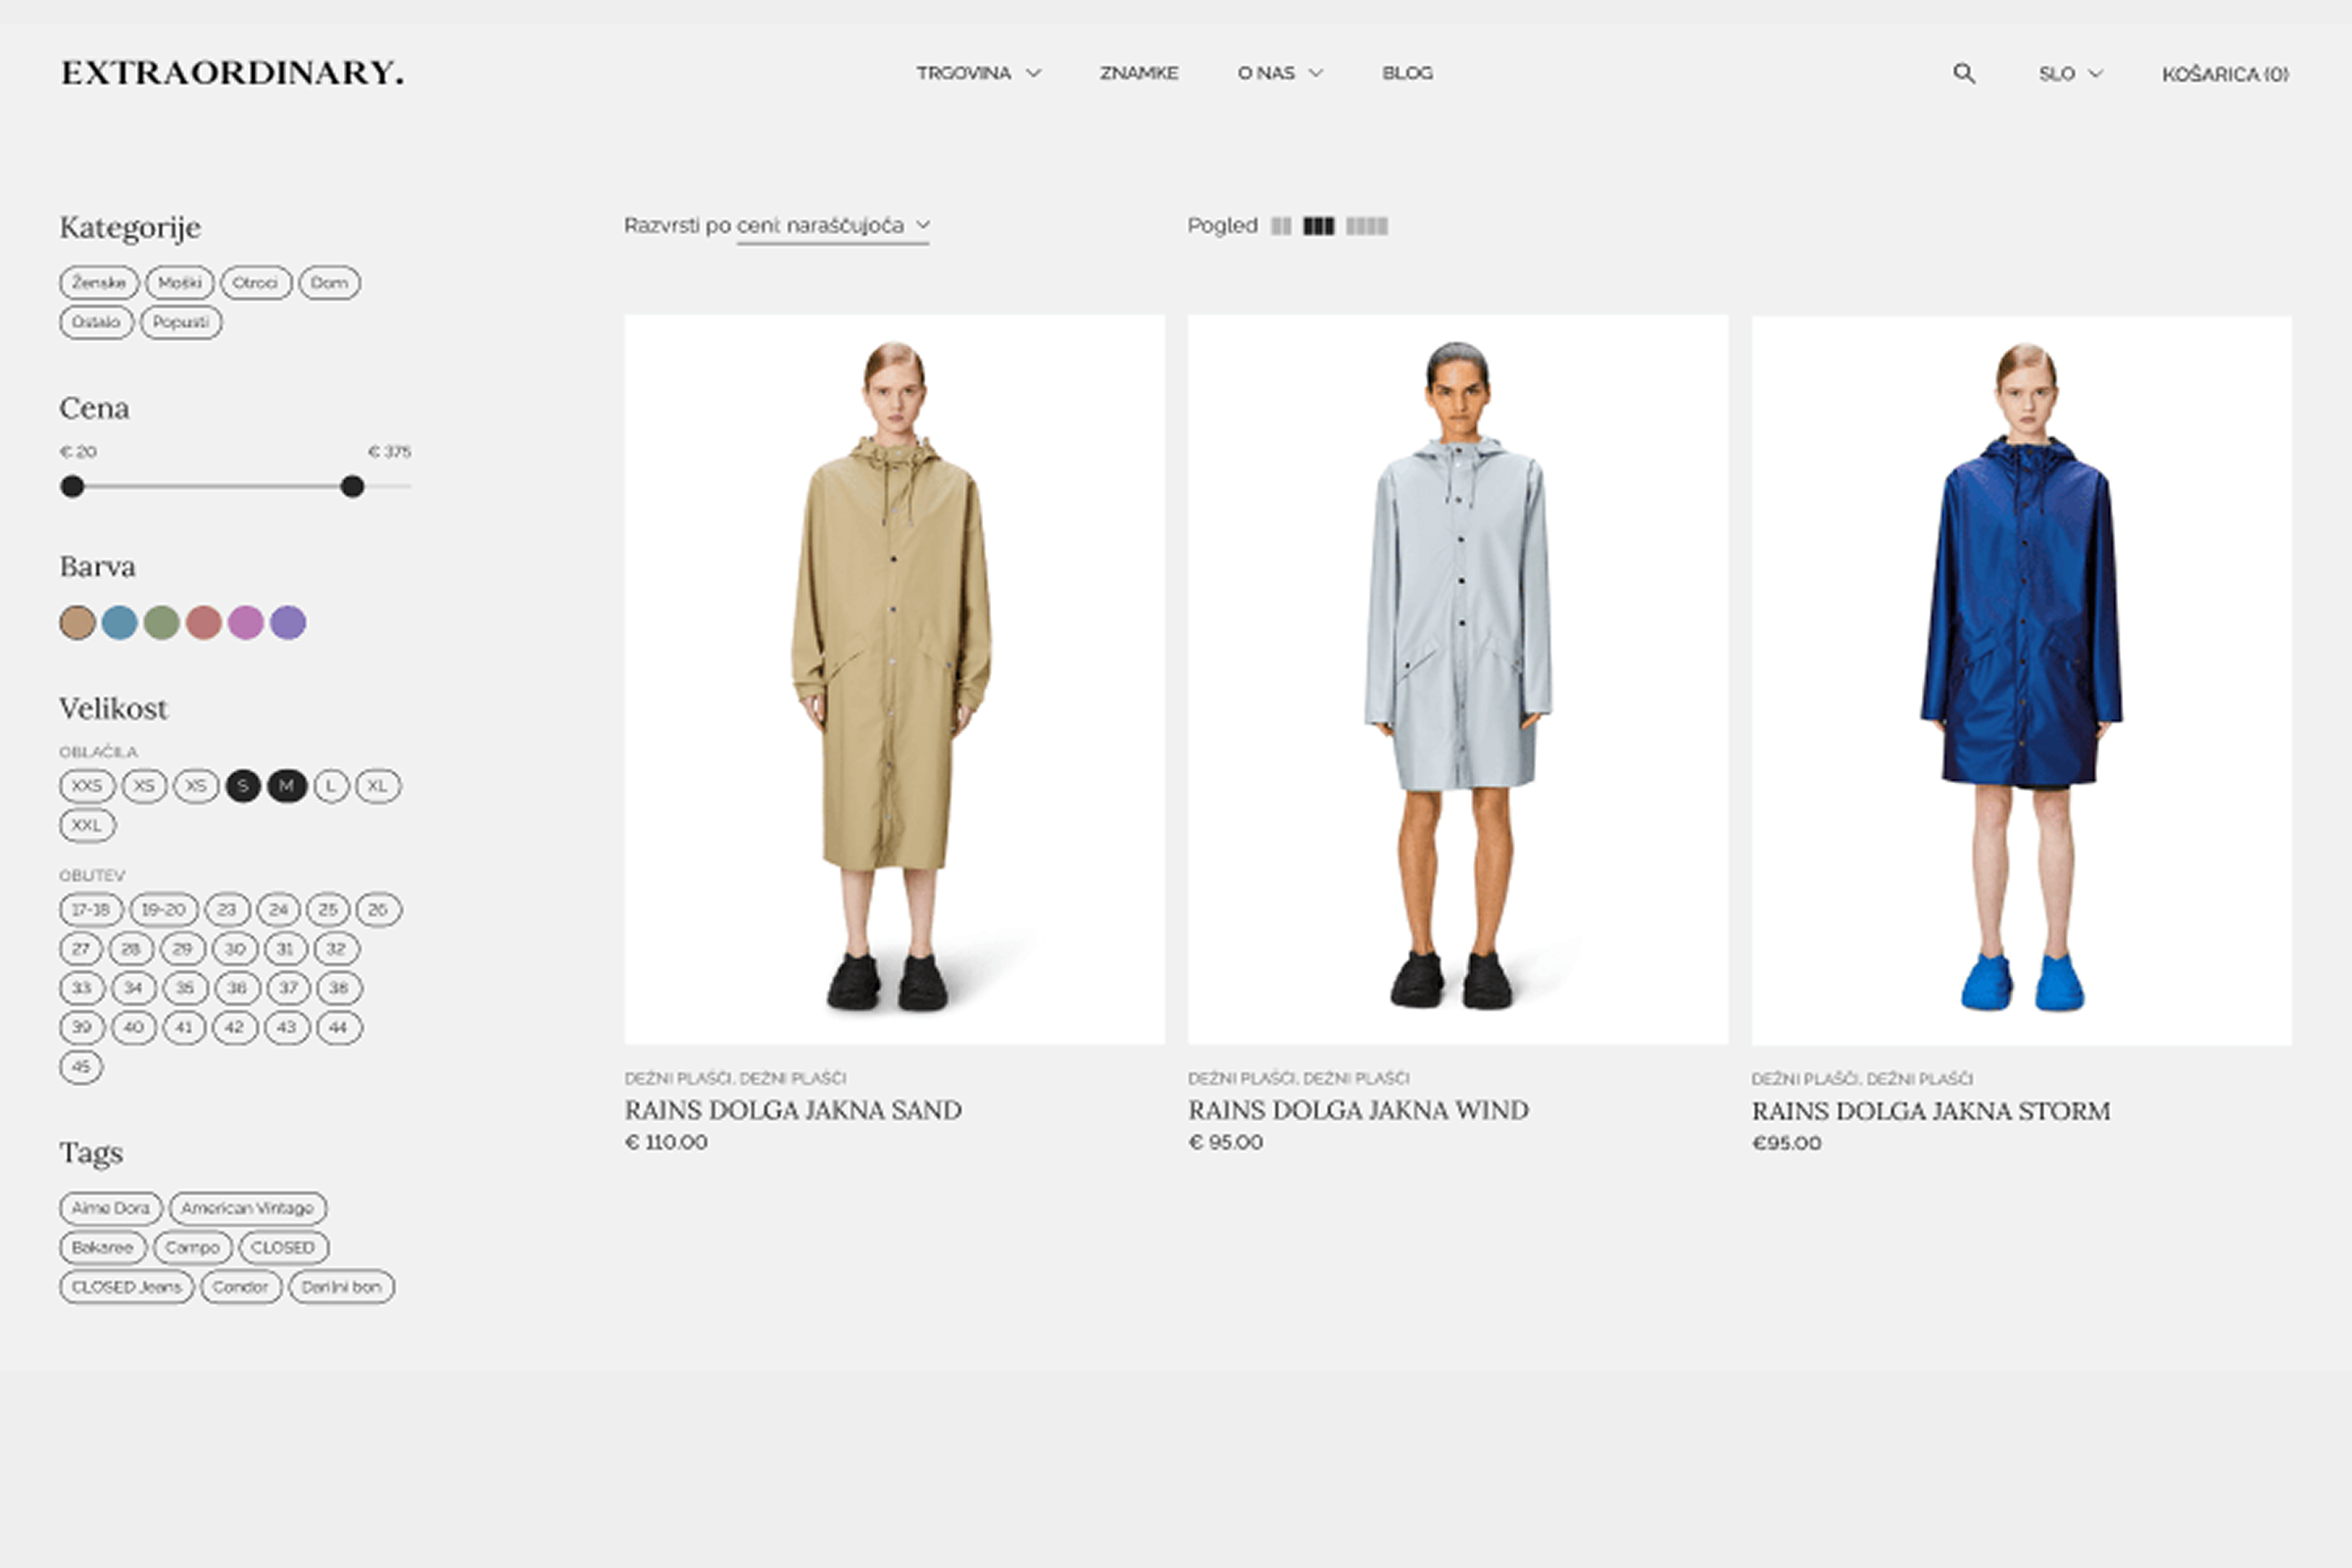This screenshot has height=1568, width=2352.
Task: Filter by Ženske category
Action: click(x=98, y=283)
